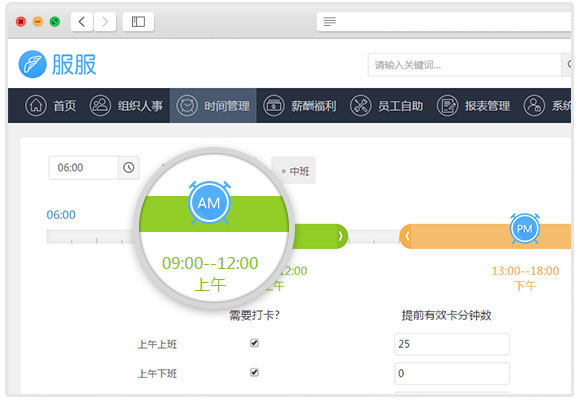This screenshot has width=580, height=400.
Task: Click the 报表管理 report icon
Action: [448, 105]
